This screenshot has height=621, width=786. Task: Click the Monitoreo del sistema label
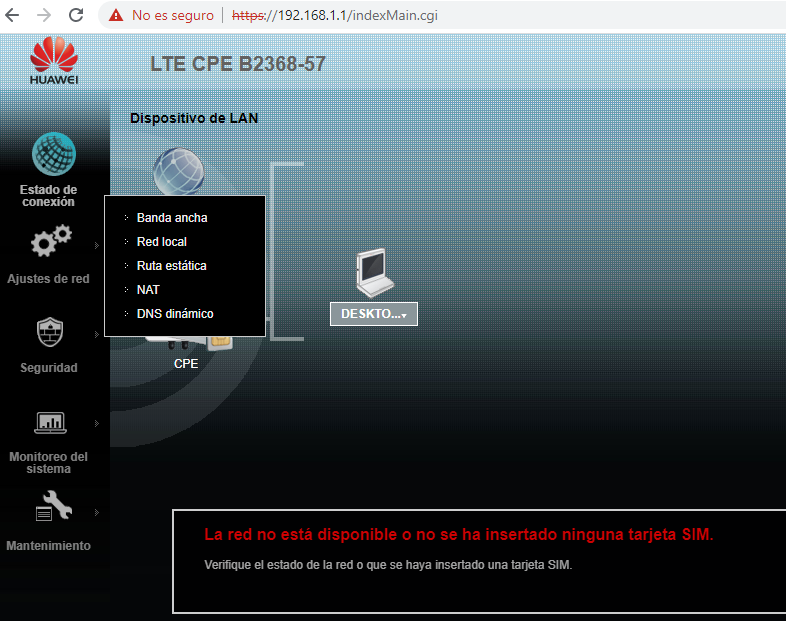48,463
